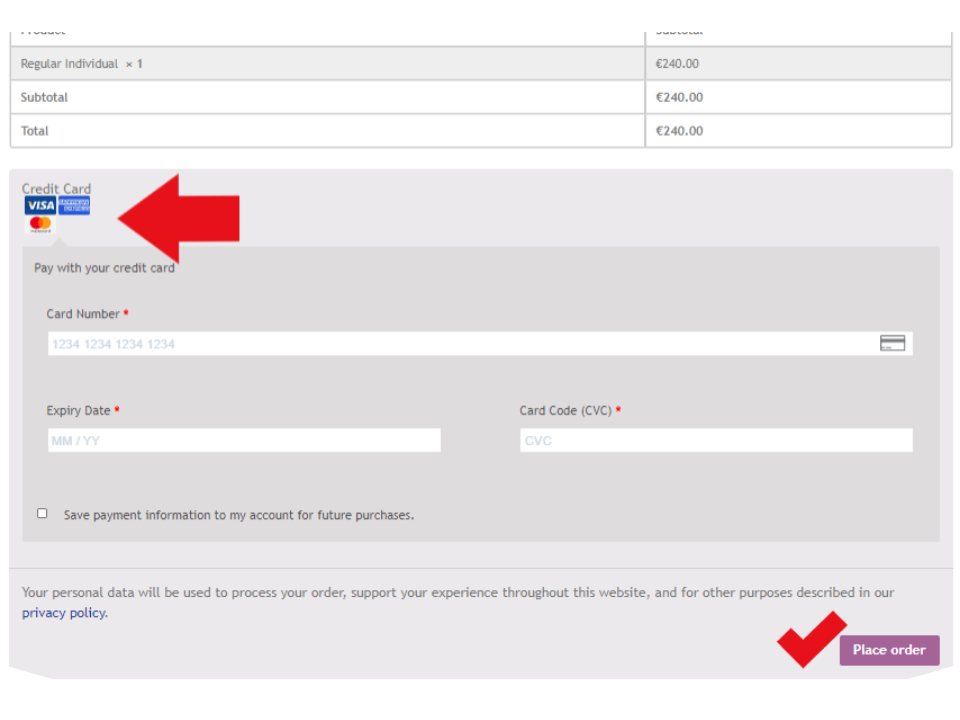The height and width of the screenshot is (720, 960).
Task: Focus the Card Code CVC field
Action: click(716, 440)
